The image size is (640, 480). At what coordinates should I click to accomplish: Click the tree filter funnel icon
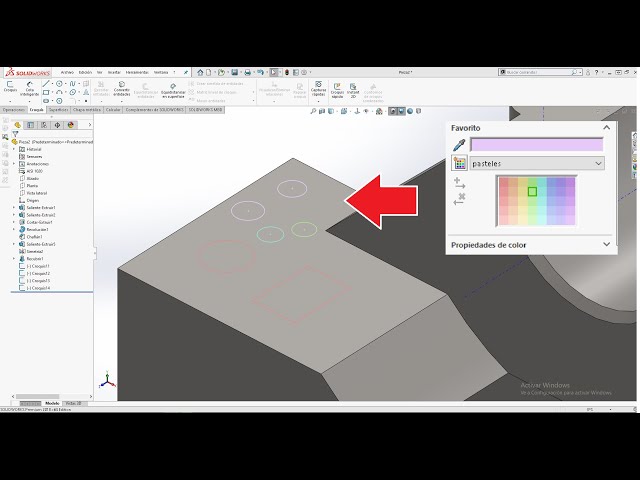click(x=16, y=134)
